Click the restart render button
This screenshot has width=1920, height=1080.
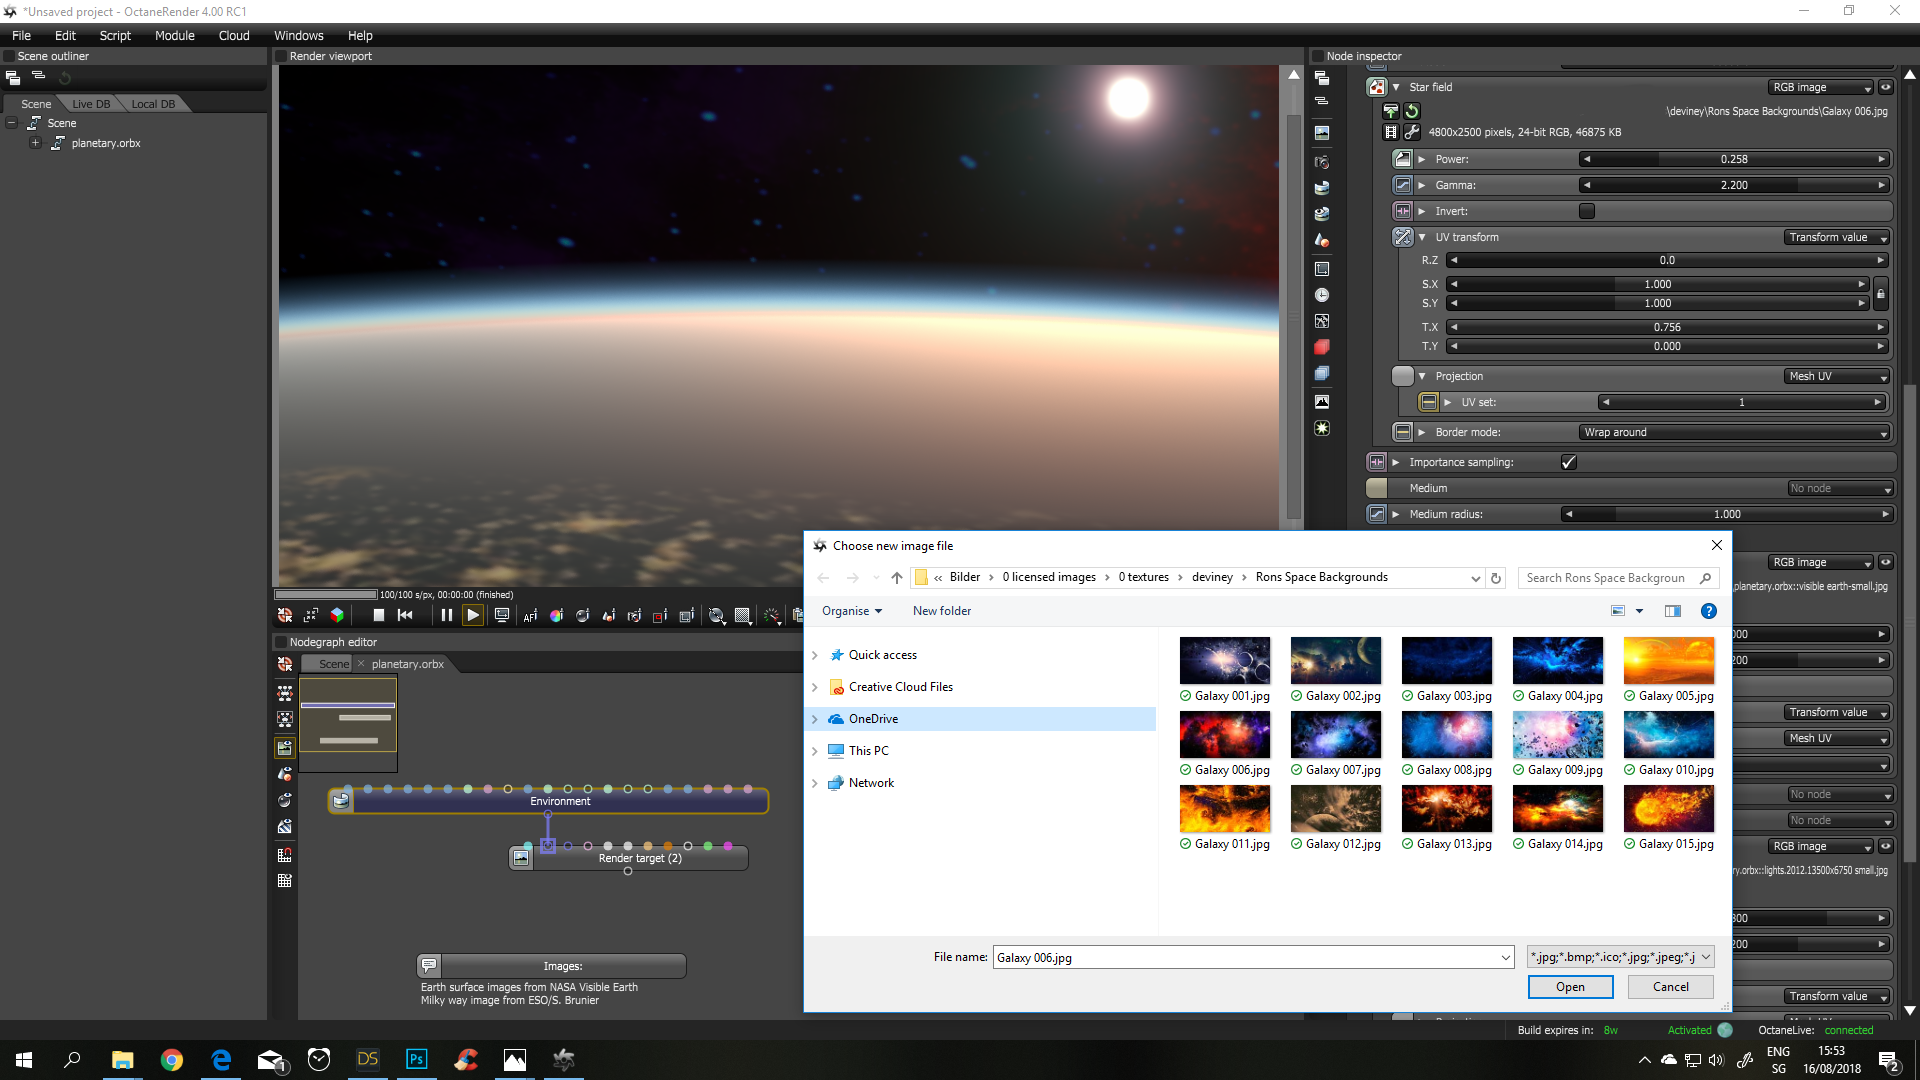[x=405, y=615]
